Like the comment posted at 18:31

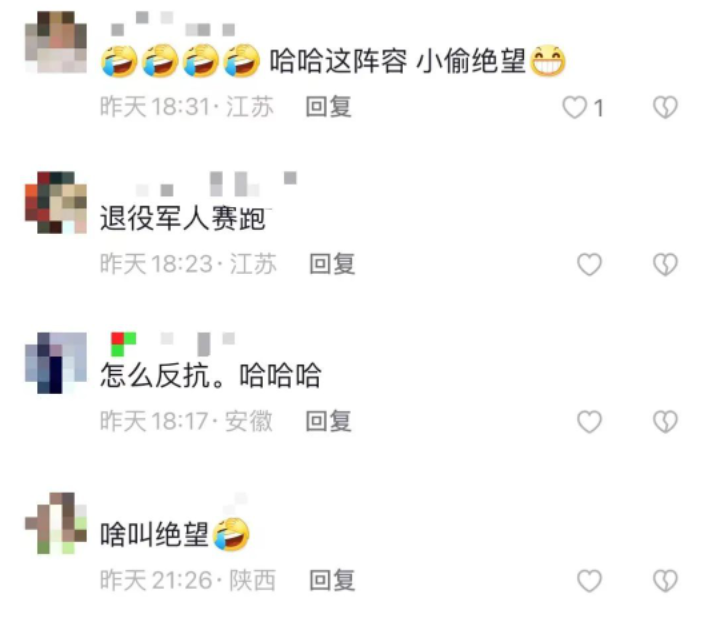tap(575, 108)
